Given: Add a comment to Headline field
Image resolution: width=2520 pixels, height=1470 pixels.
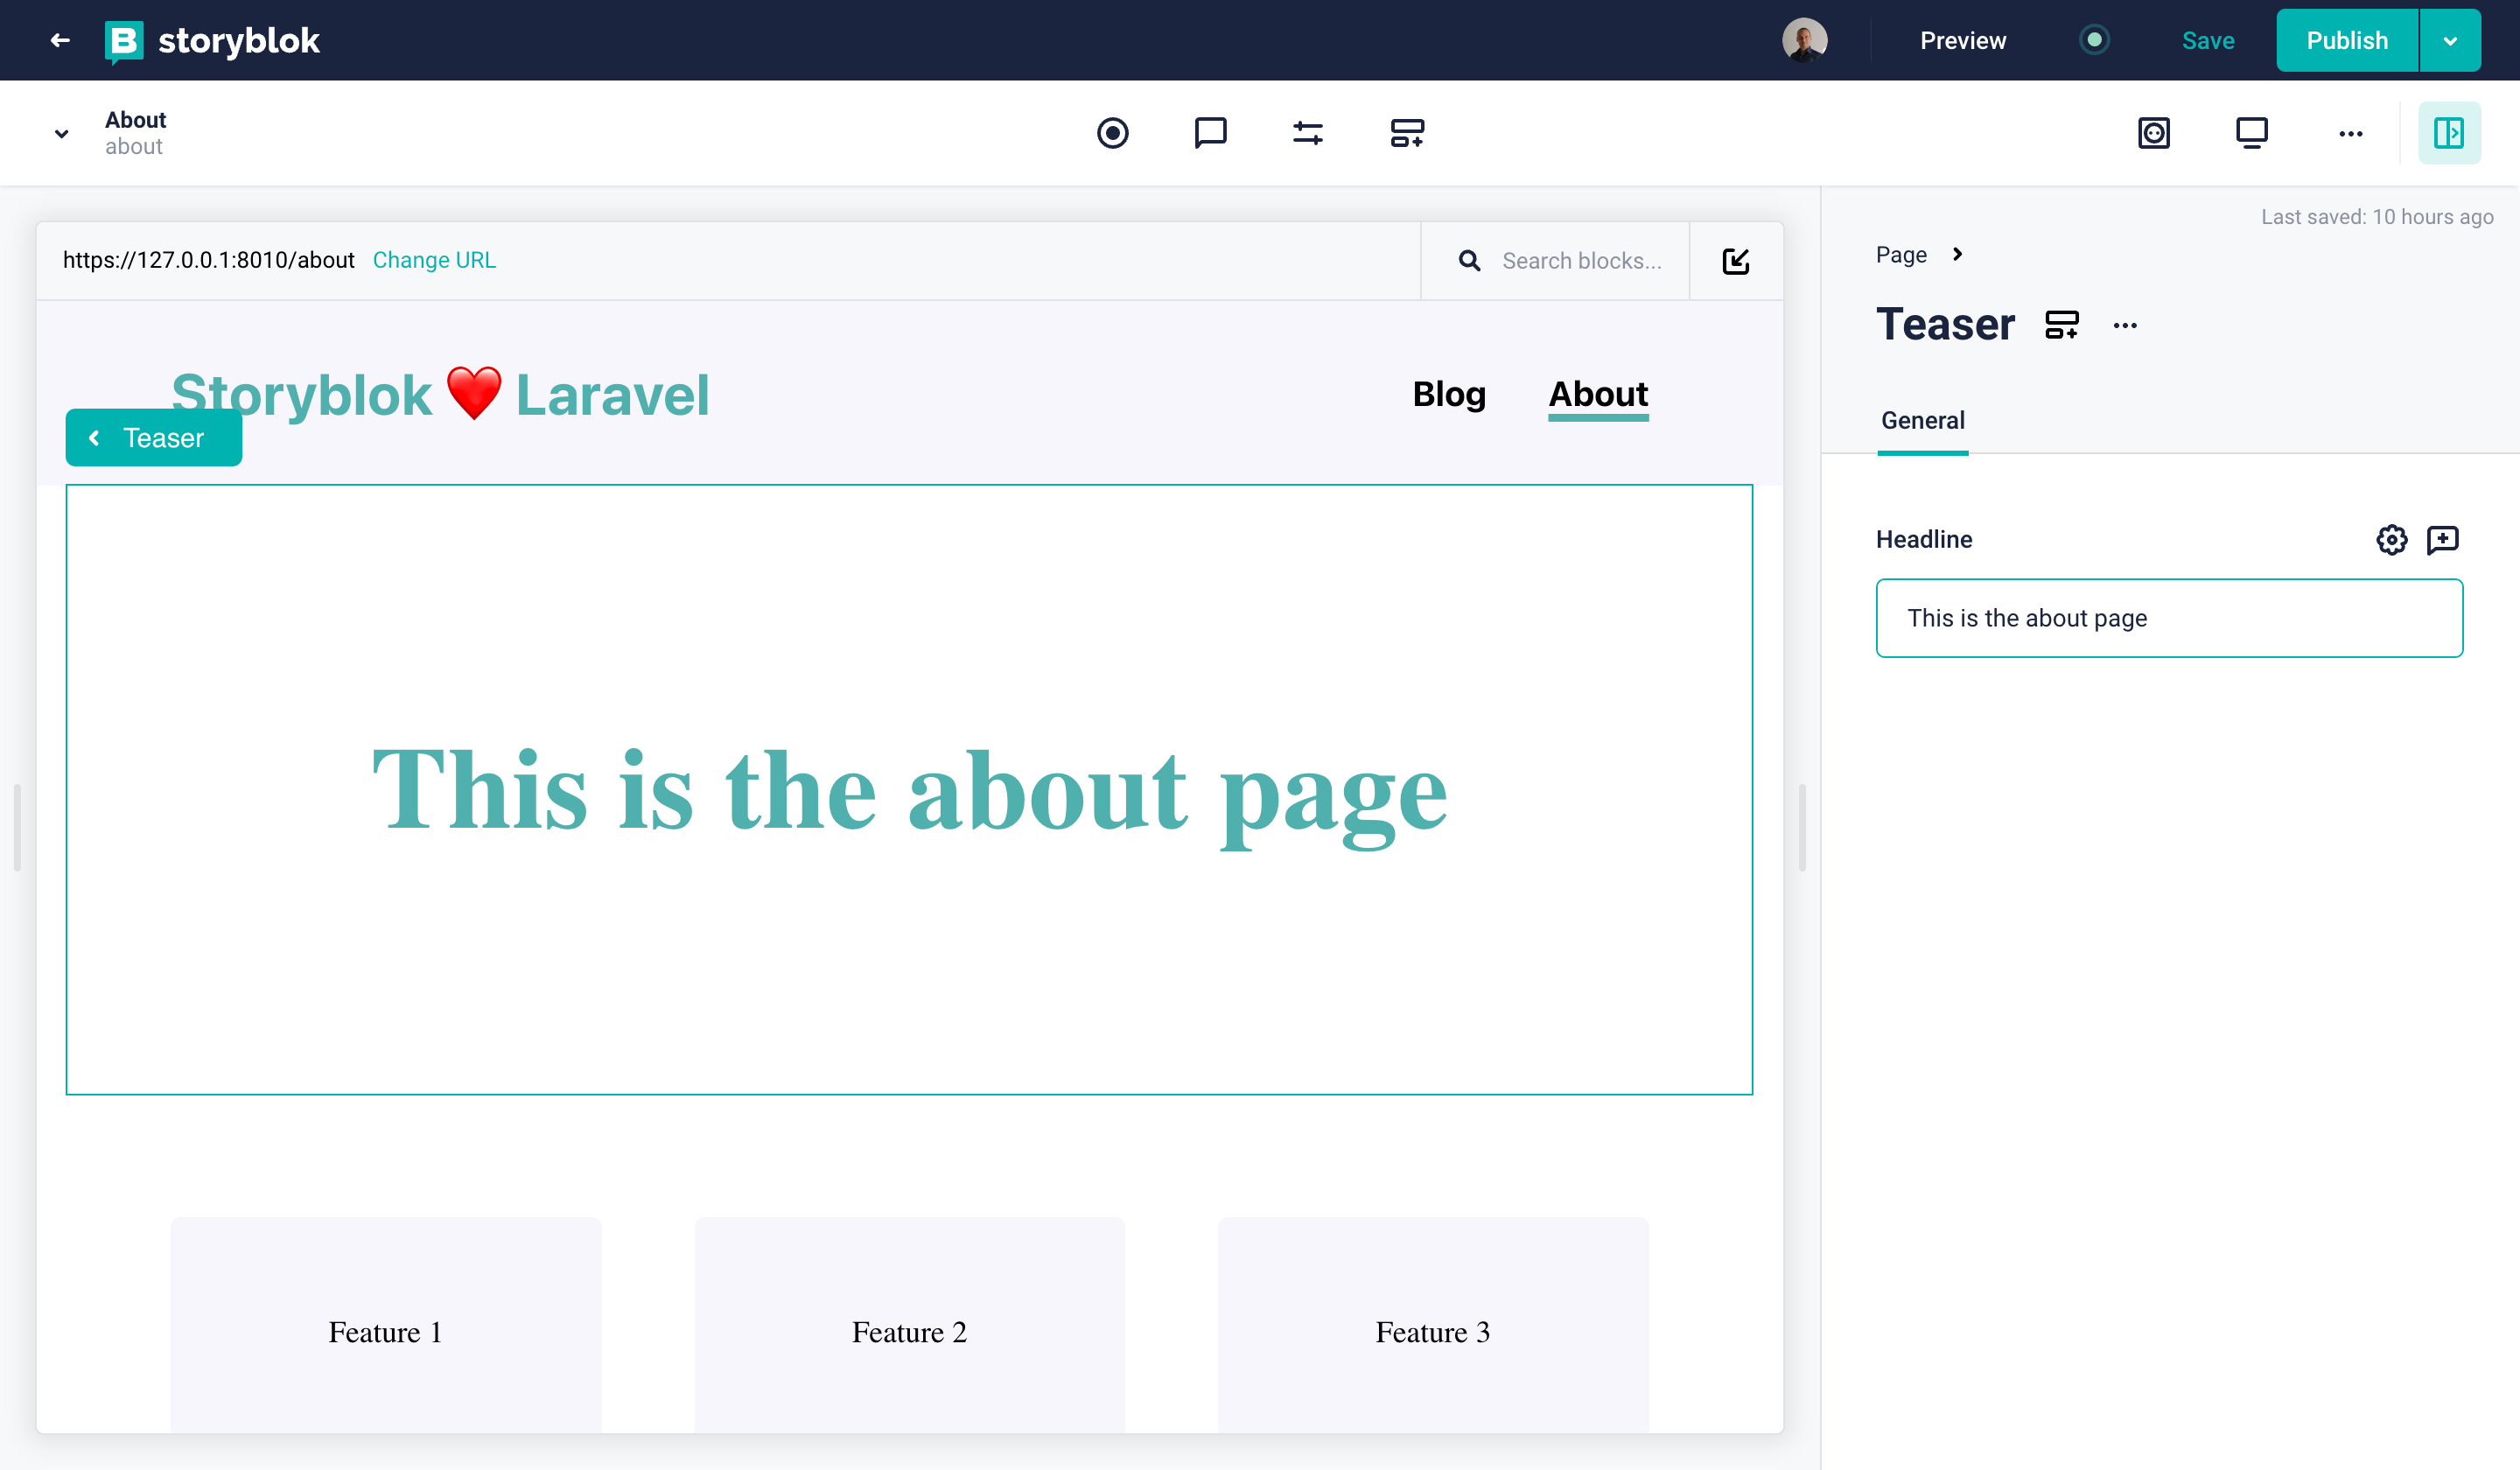Looking at the screenshot, I should 2442,540.
